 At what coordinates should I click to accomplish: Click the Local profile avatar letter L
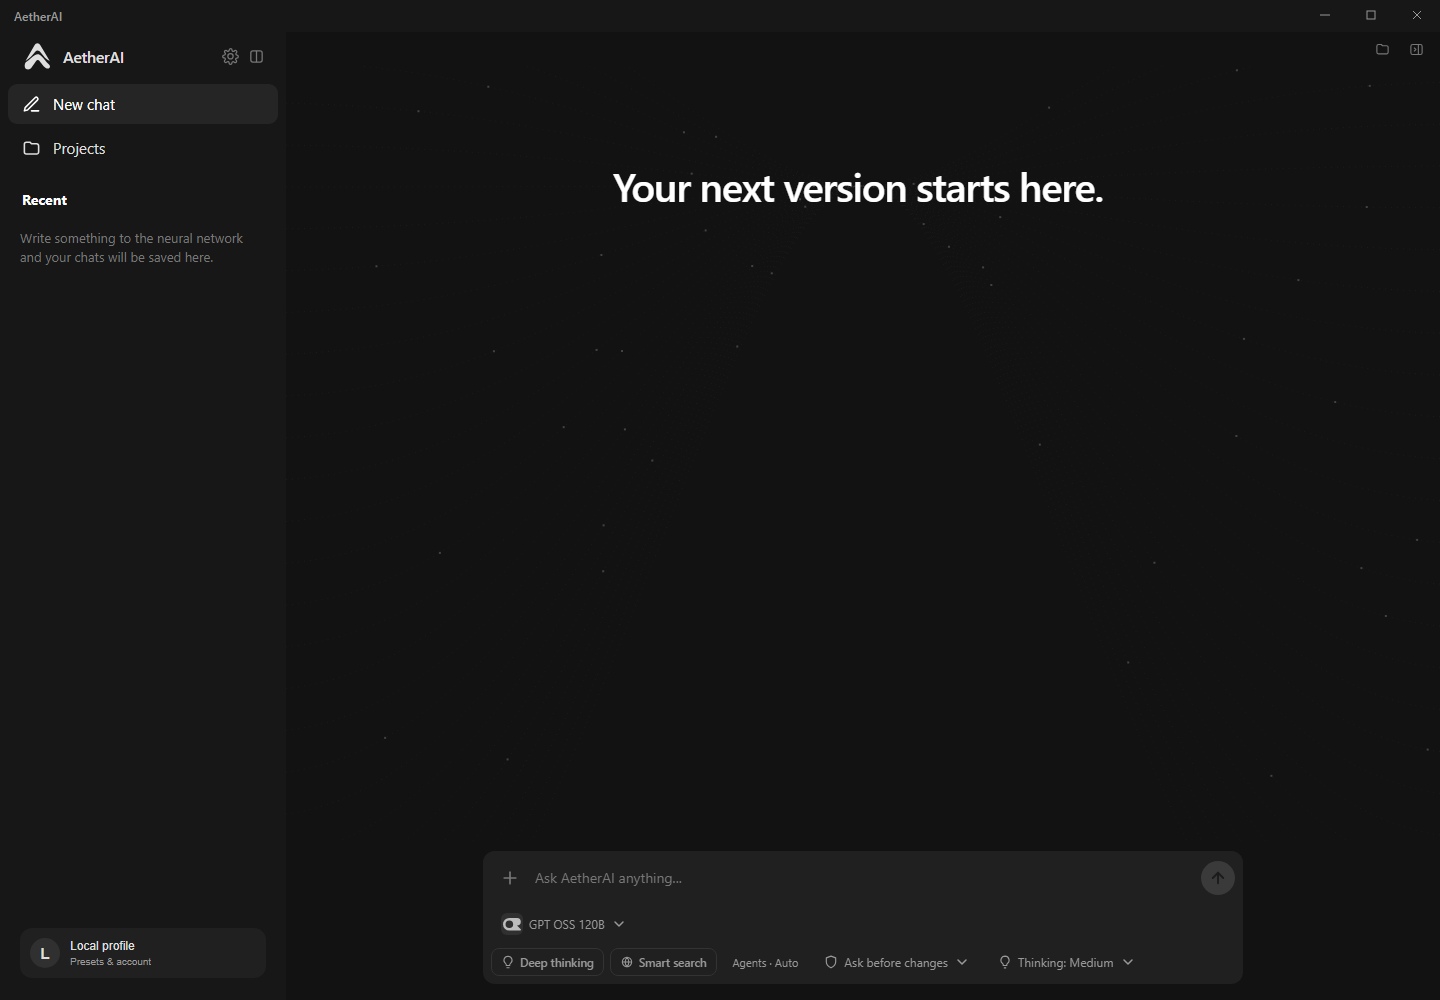coord(44,954)
